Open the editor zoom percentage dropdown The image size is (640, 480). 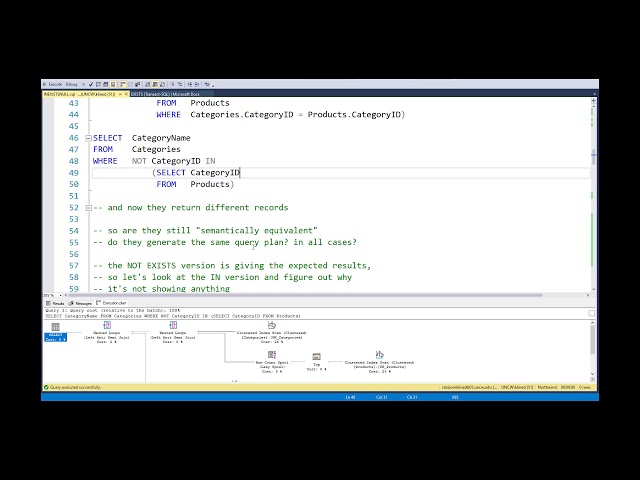point(50,295)
